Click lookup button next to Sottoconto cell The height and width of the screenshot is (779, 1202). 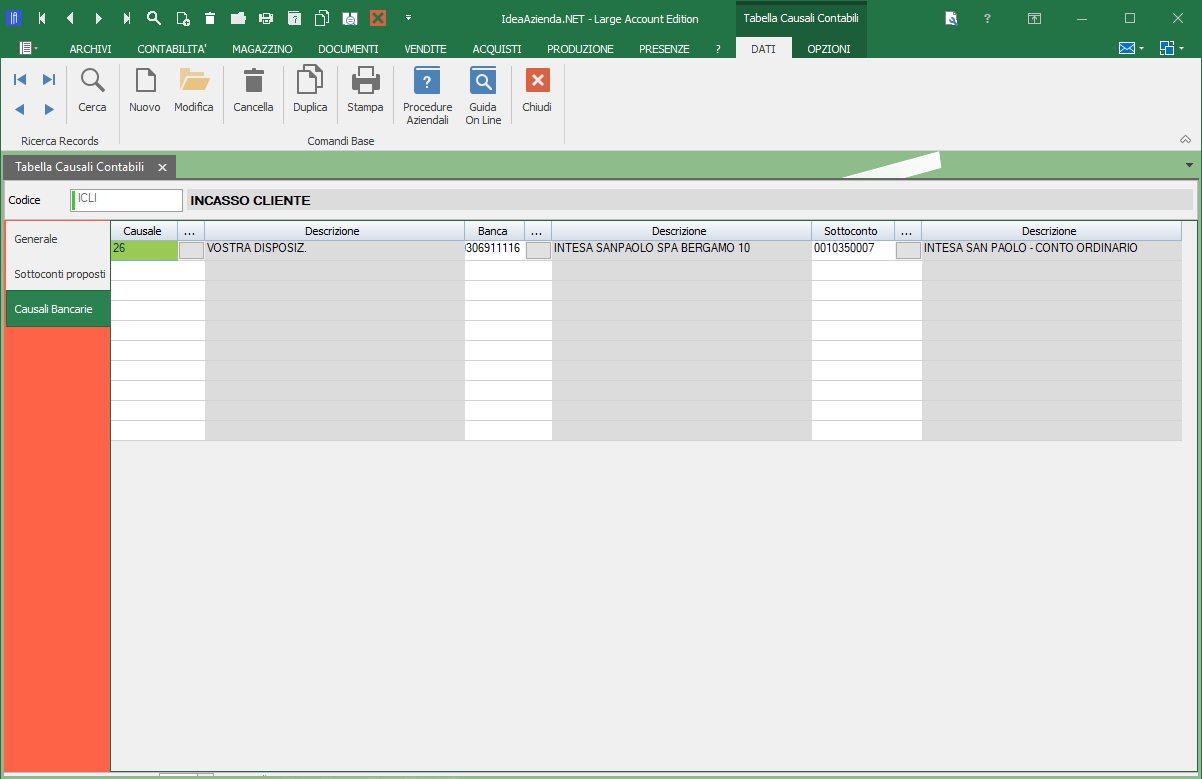tap(909, 250)
